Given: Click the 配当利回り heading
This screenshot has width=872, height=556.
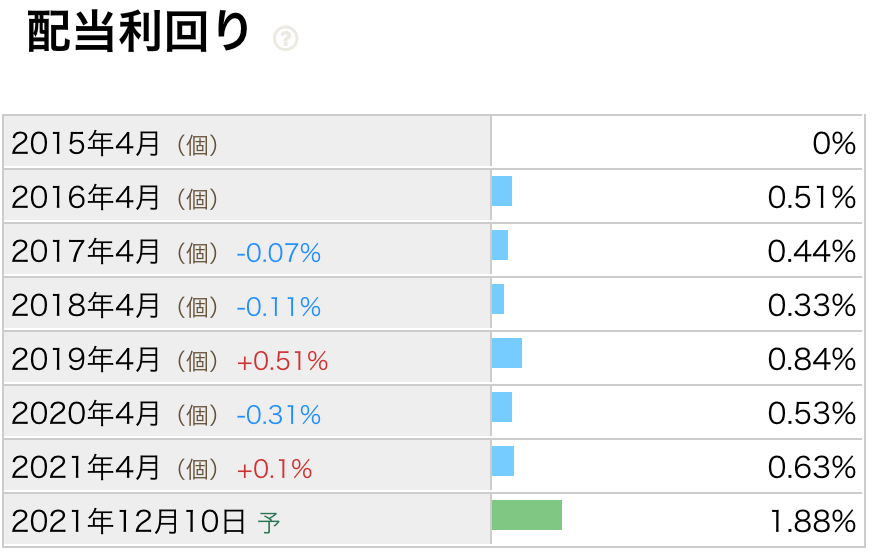Looking at the screenshot, I should click(138, 33).
